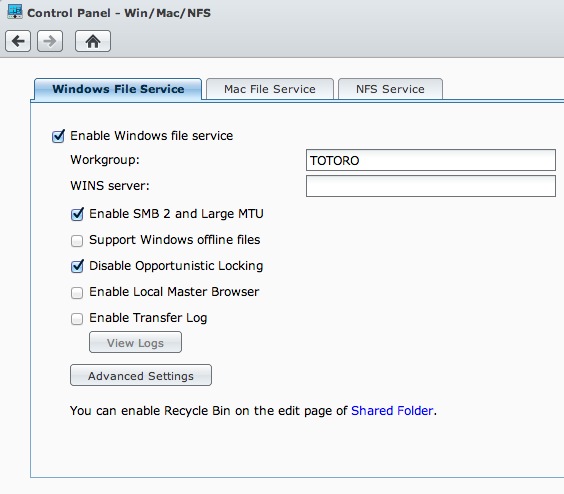Click the Control Panel window title icon
The width and height of the screenshot is (564, 494).
click(15, 12)
